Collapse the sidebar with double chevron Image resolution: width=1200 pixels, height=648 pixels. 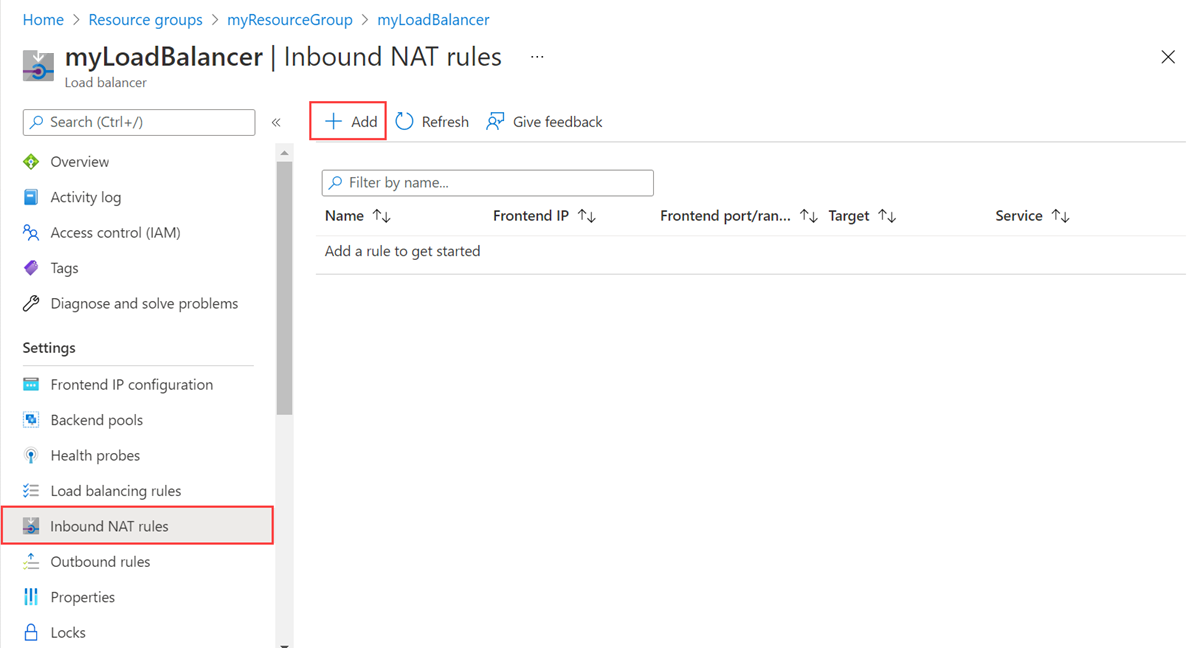tap(276, 122)
